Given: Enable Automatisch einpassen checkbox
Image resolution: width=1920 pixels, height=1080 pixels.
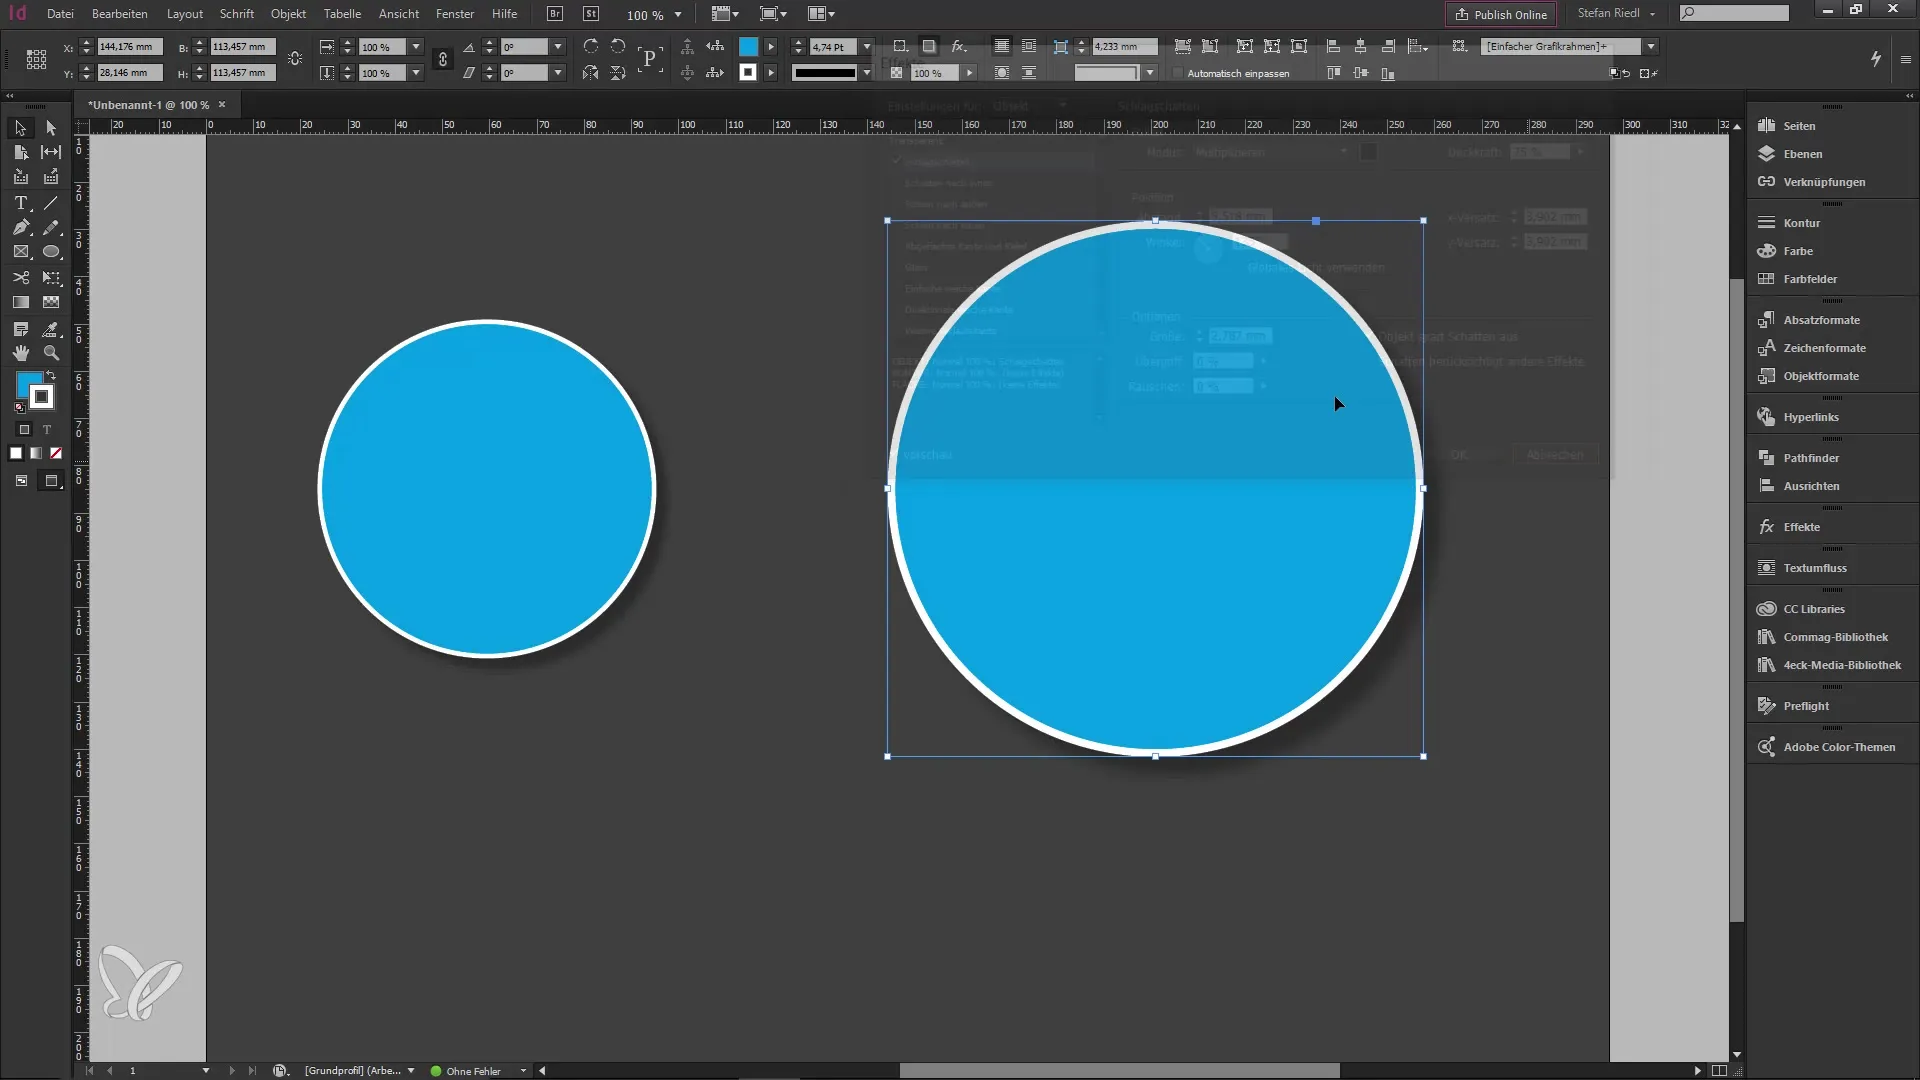Looking at the screenshot, I should 1178,73.
